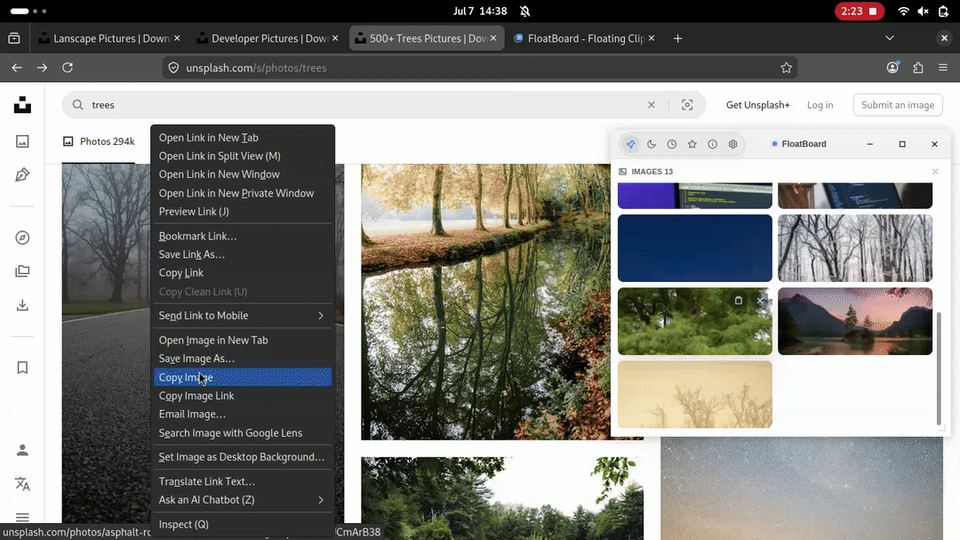Select the beige misty trees thumbnail in FloatBoard

pos(695,394)
